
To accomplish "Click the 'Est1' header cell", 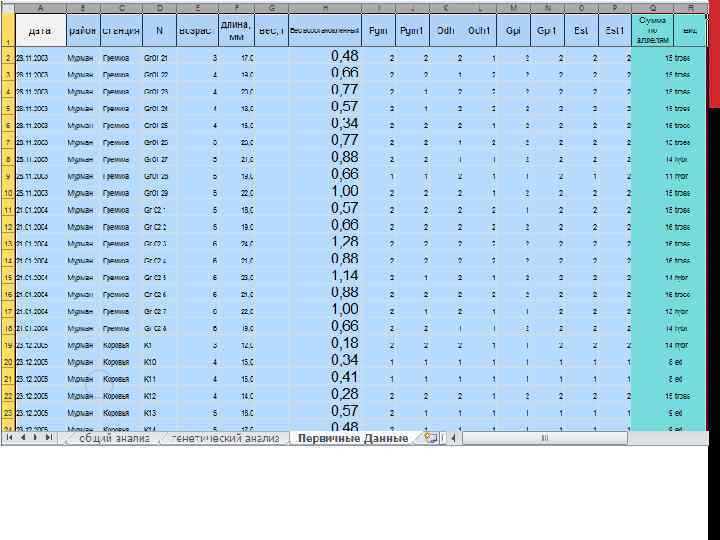I will (615, 30).
